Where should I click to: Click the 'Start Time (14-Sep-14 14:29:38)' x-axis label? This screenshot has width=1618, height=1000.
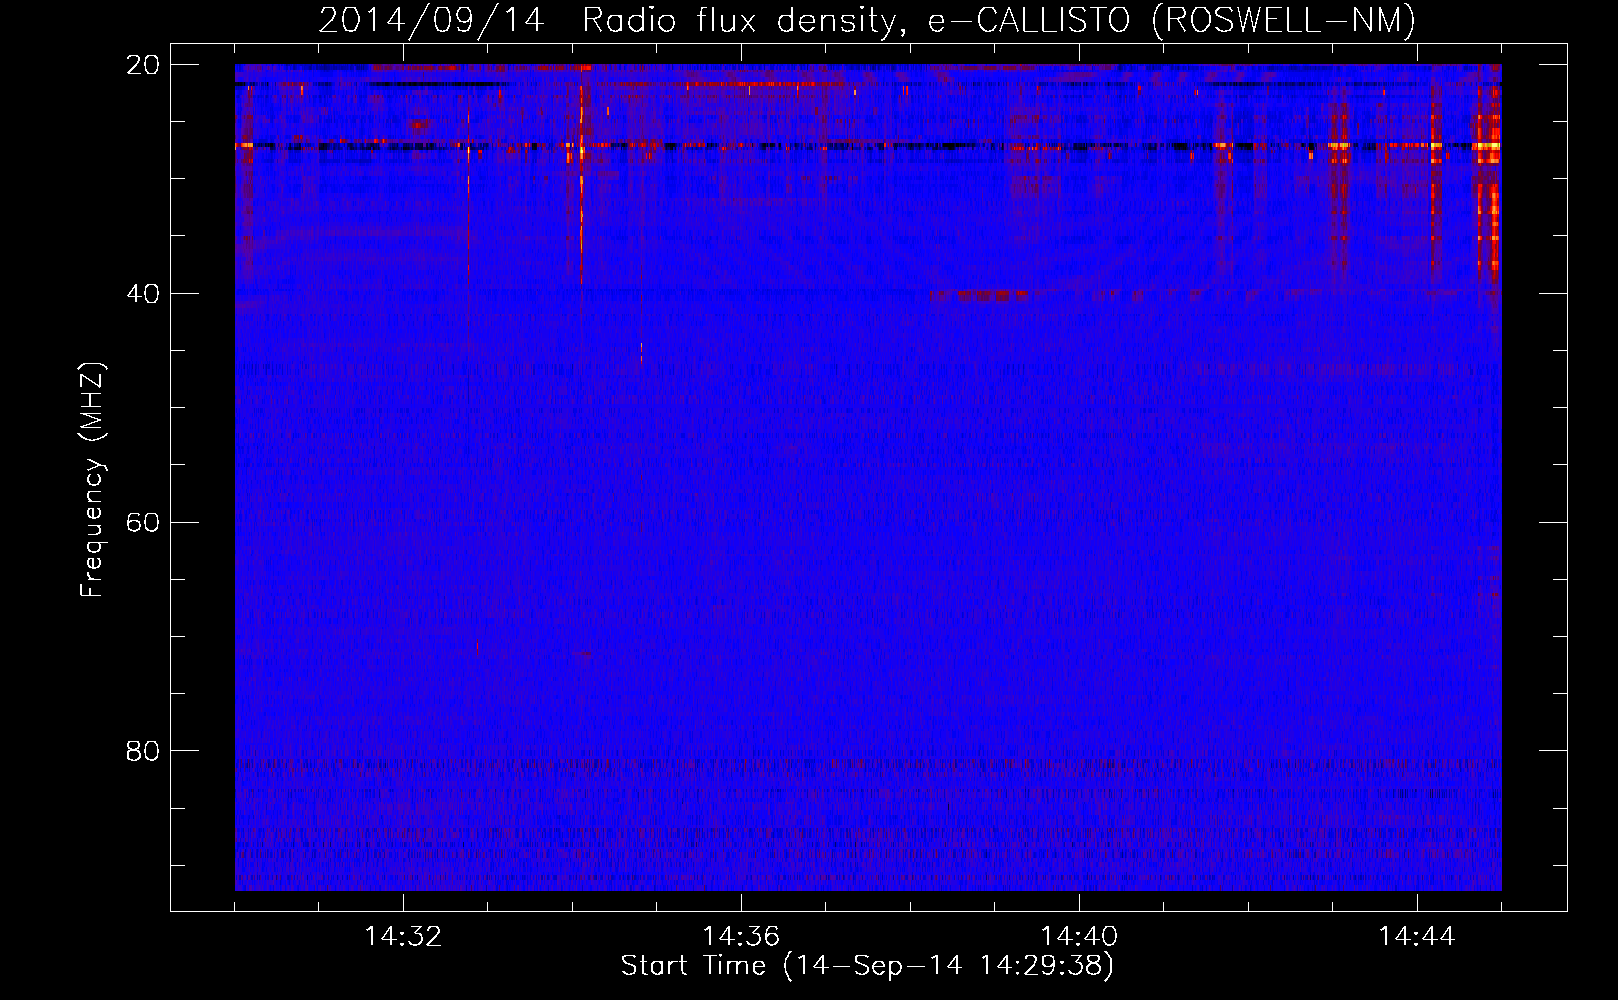tap(867, 966)
